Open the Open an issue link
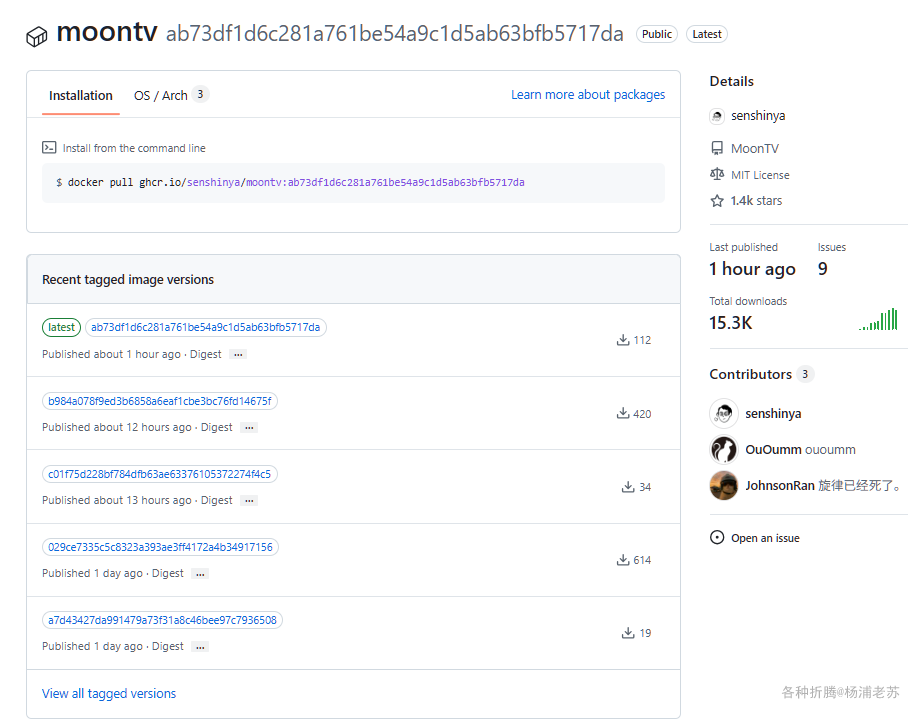Image resolution: width=921 pixels, height=719 pixels. pyautogui.click(x=765, y=538)
